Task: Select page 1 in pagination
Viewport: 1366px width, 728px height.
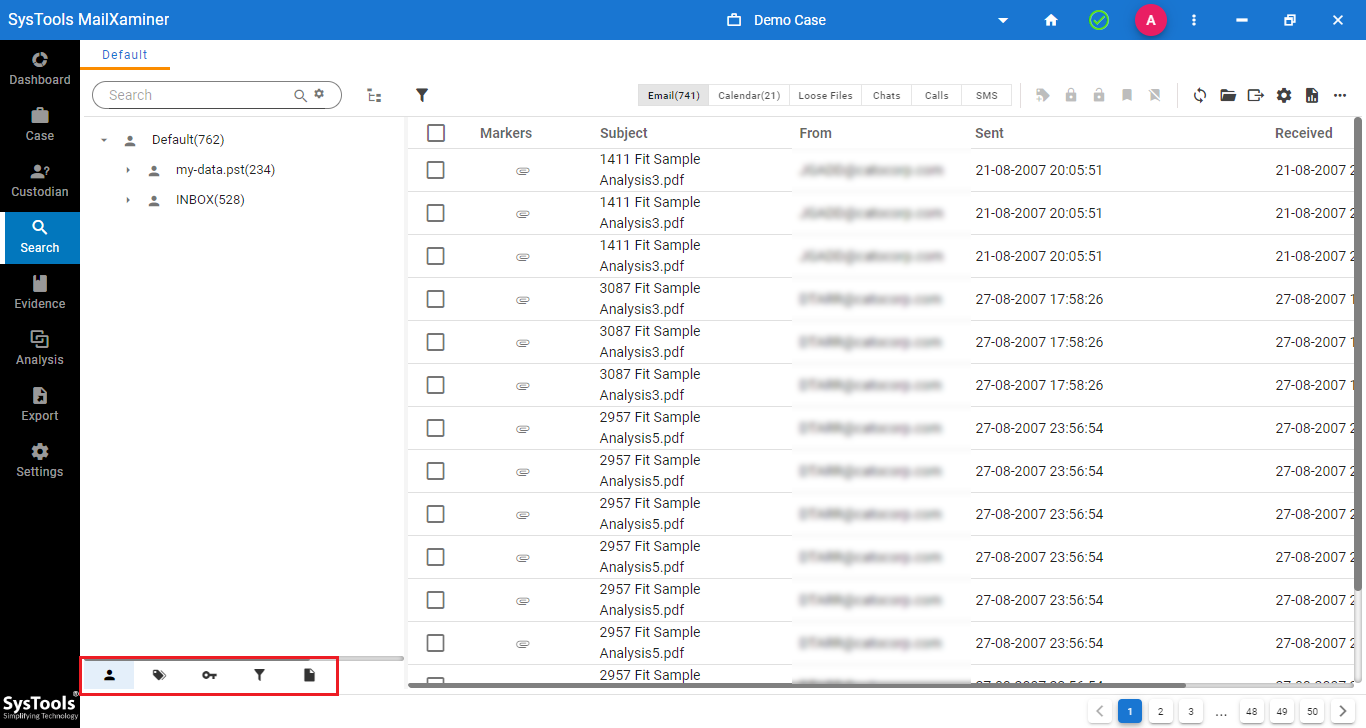Action: (x=1130, y=712)
